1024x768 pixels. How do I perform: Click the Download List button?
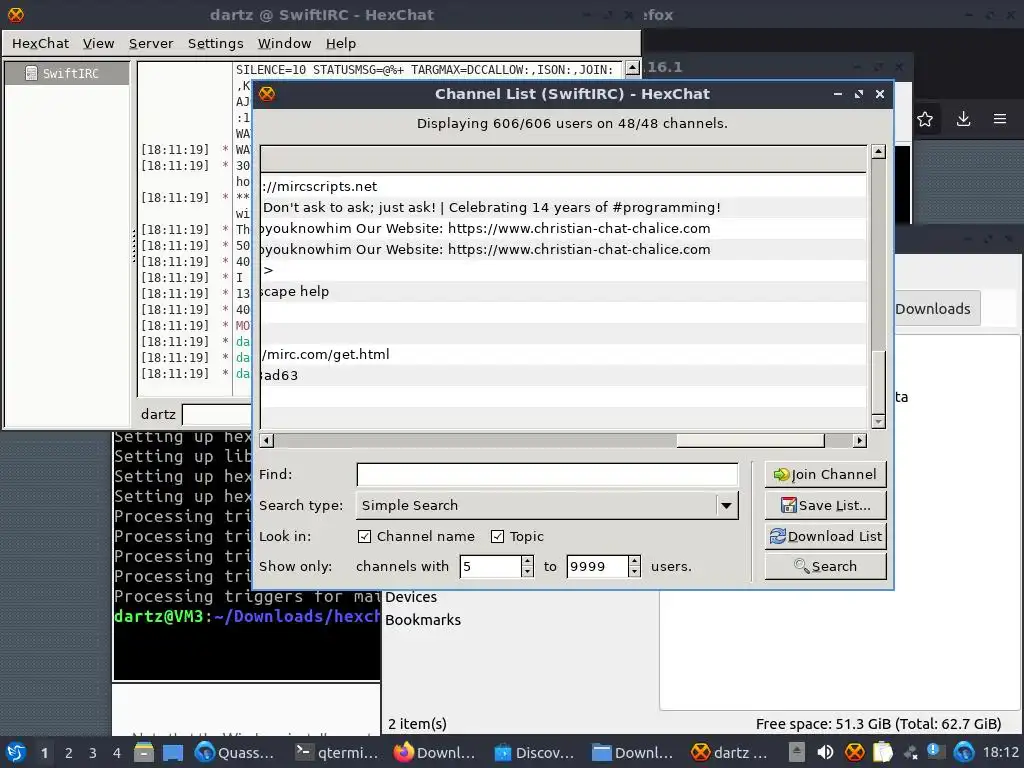pos(825,536)
